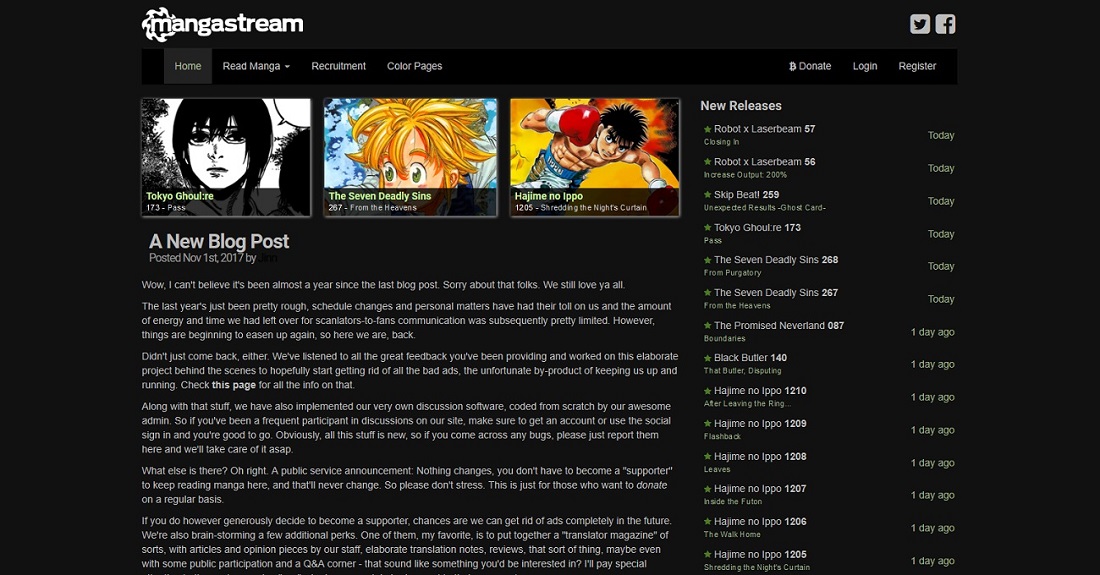
Task: Open the Hajime no Ippo 1205 featured thumbnail
Action: click(x=595, y=157)
